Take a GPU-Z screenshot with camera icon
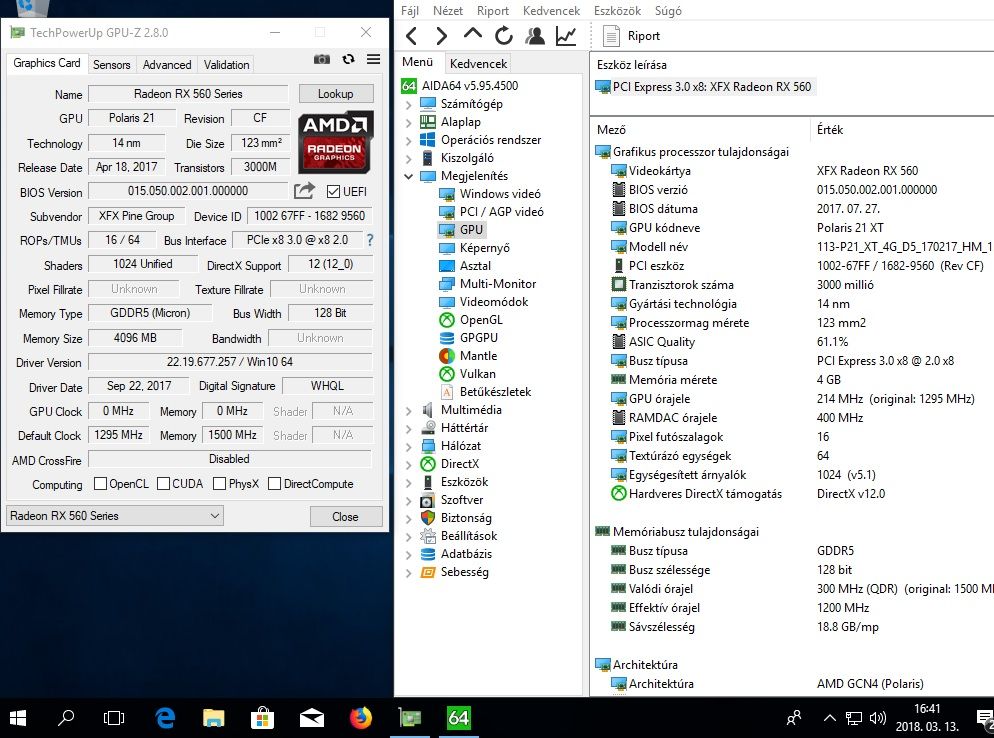Viewport: 994px width, 738px height. coord(321,59)
